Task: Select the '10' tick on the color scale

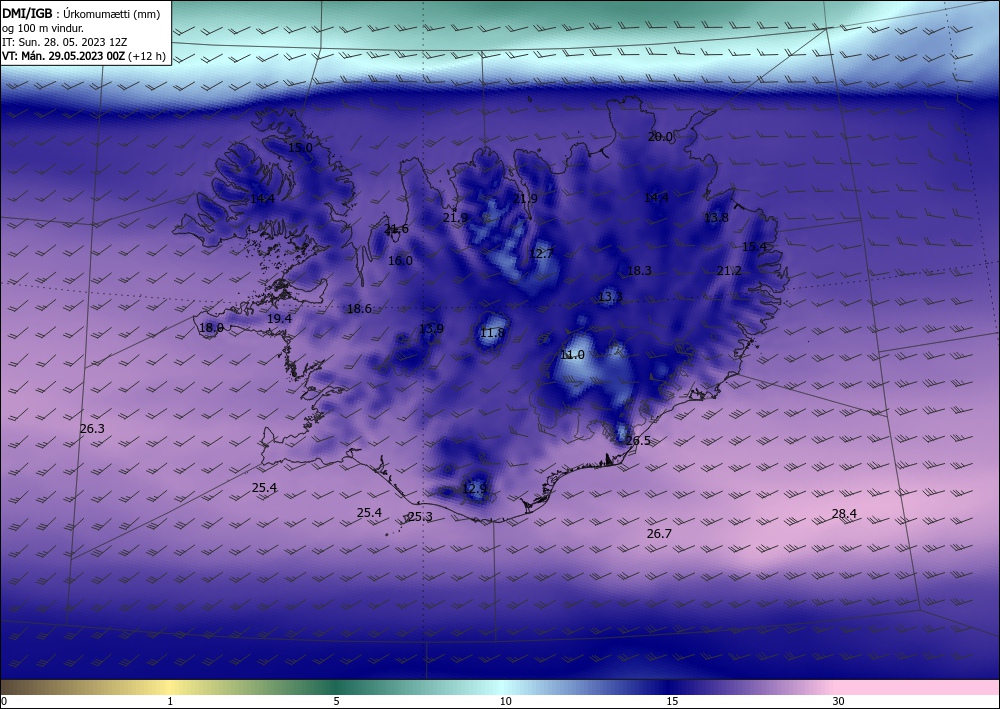Action: 506,701
